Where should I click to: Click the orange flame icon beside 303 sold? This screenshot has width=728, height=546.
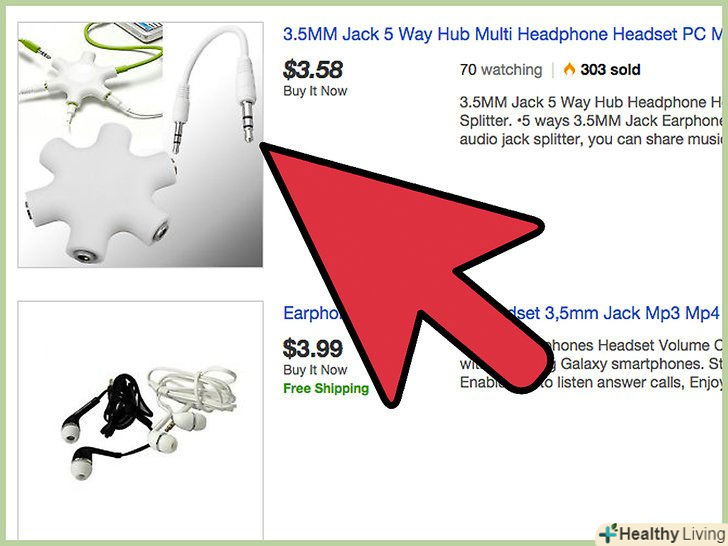pyautogui.click(x=569, y=70)
